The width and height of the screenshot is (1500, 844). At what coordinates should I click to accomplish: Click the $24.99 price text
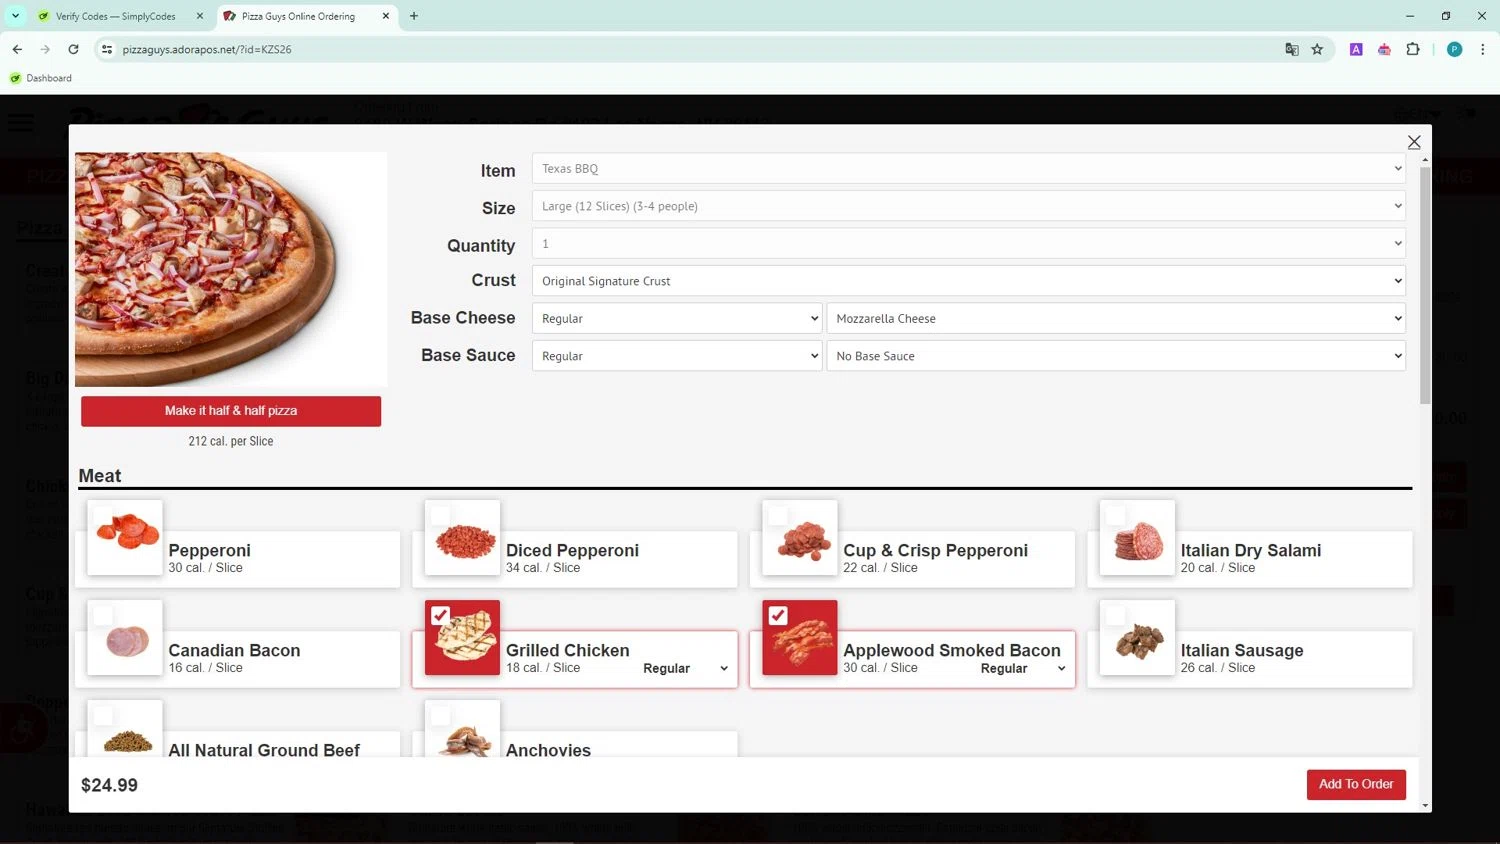109,785
